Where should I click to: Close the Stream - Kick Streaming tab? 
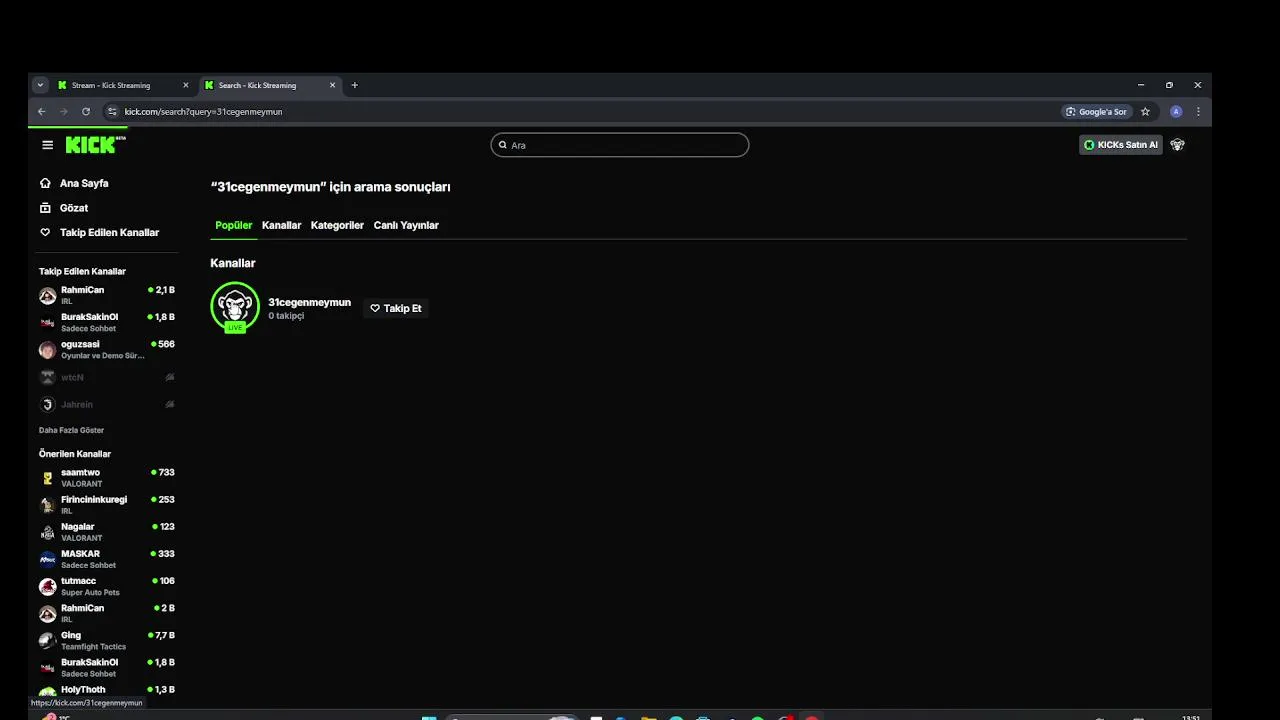tap(185, 85)
